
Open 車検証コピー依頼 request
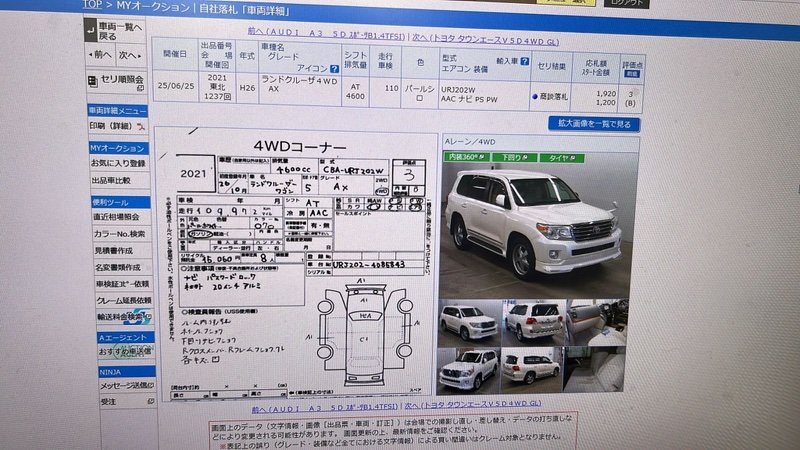coord(123,284)
